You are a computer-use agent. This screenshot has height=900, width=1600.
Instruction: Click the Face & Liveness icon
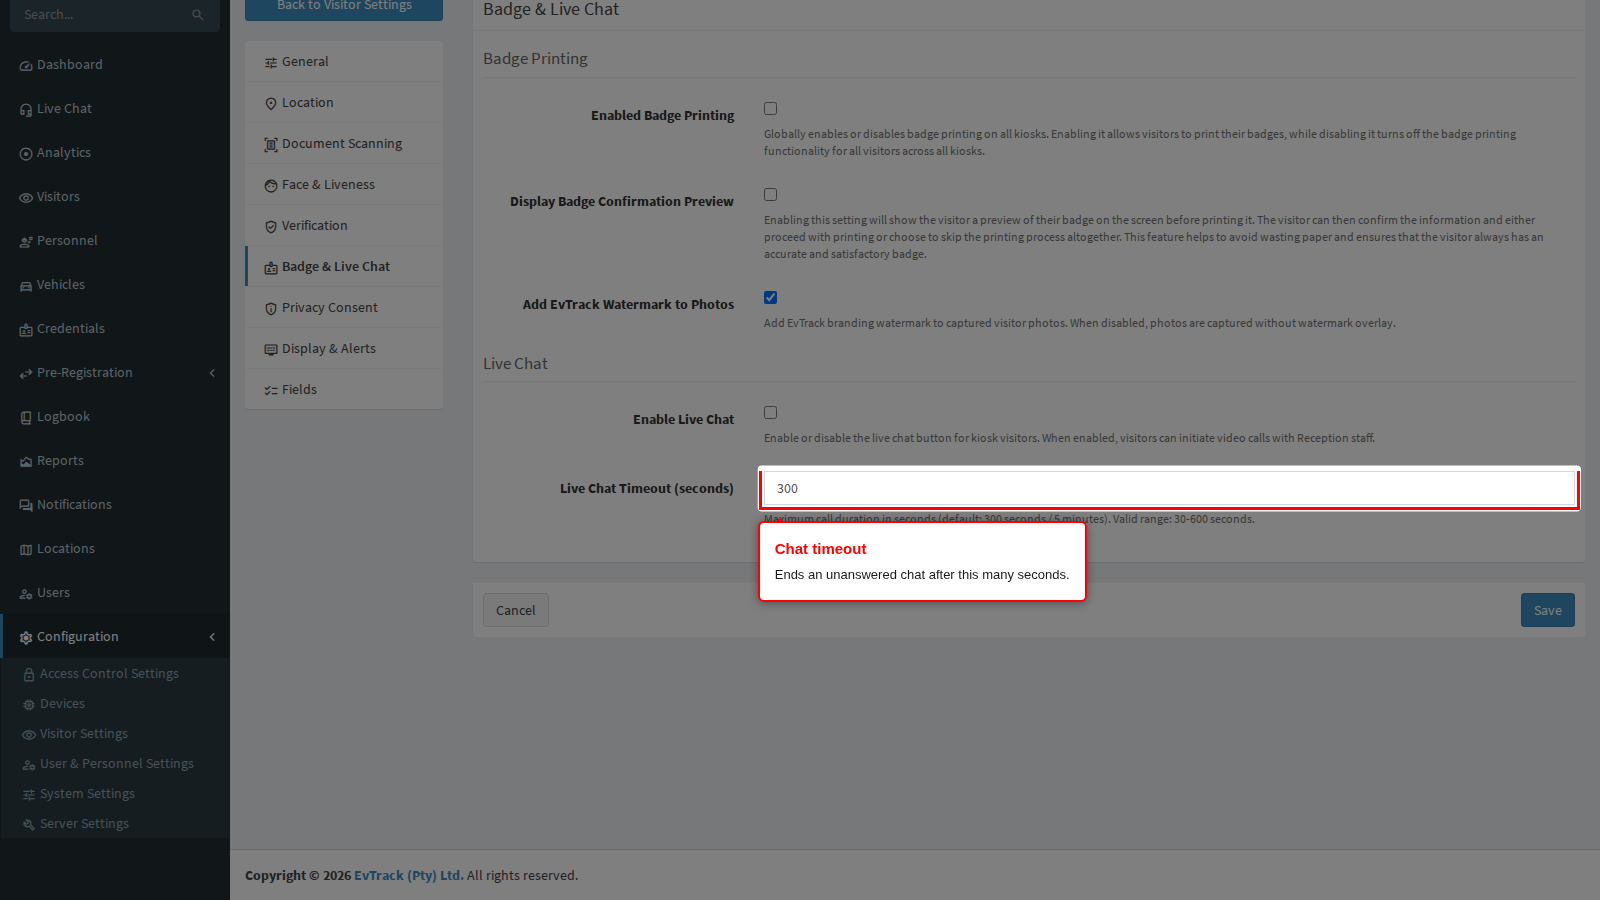coord(271,186)
